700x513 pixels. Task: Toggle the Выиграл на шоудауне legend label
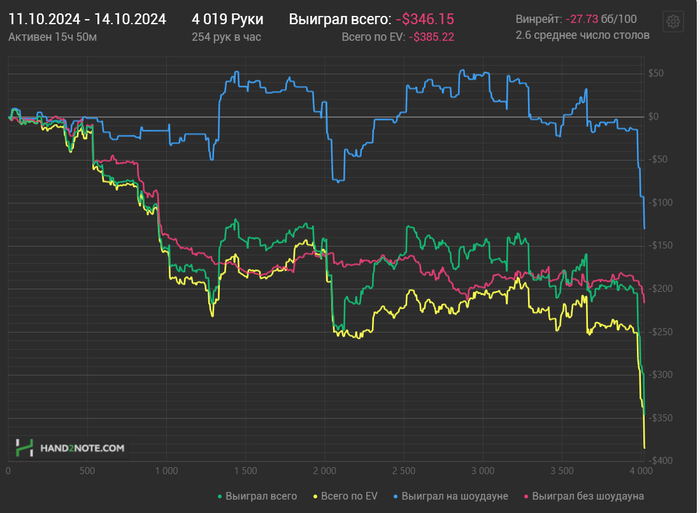tap(456, 496)
